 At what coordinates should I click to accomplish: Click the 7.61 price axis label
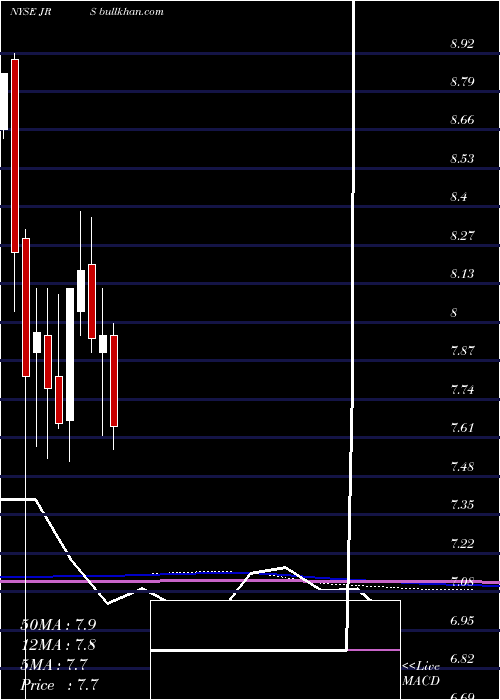click(x=462, y=428)
